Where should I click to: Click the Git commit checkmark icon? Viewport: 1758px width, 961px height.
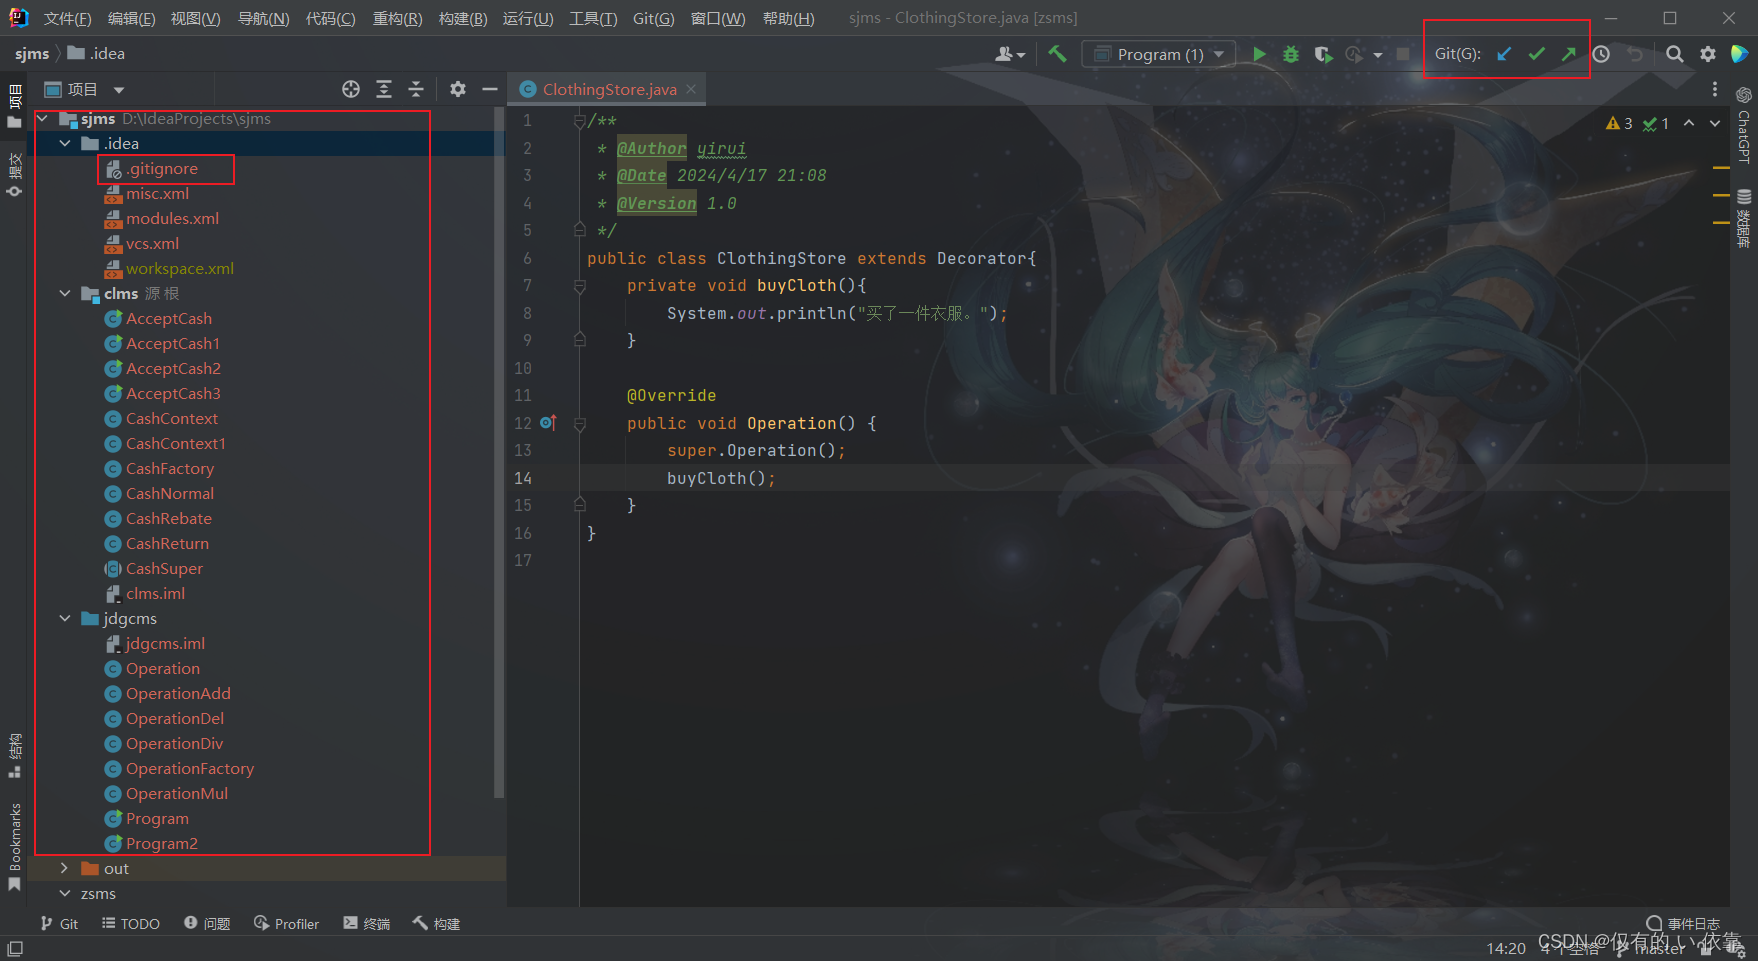click(x=1537, y=54)
